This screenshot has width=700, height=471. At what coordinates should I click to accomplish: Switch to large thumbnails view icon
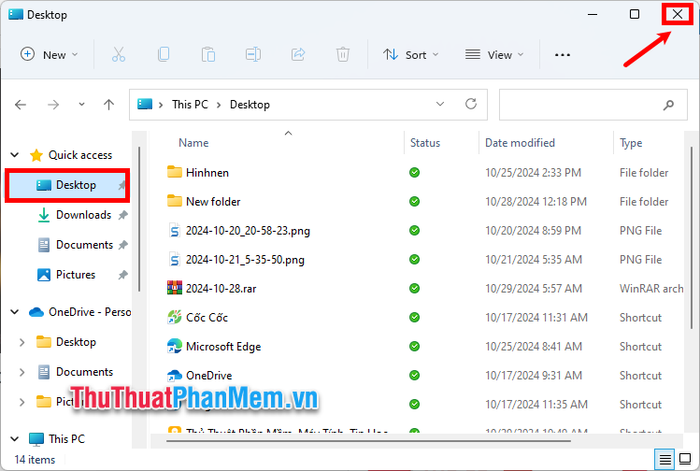684,459
